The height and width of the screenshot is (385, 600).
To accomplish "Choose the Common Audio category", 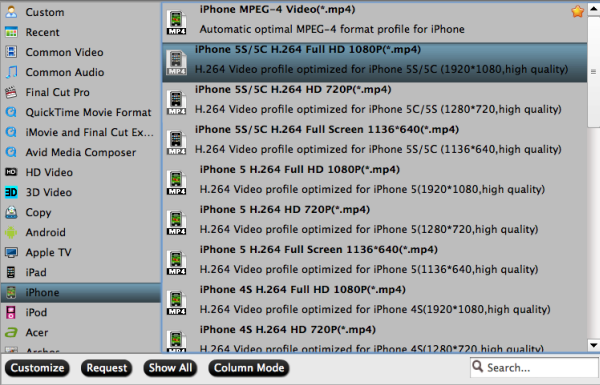I will click(x=81, y=72).
